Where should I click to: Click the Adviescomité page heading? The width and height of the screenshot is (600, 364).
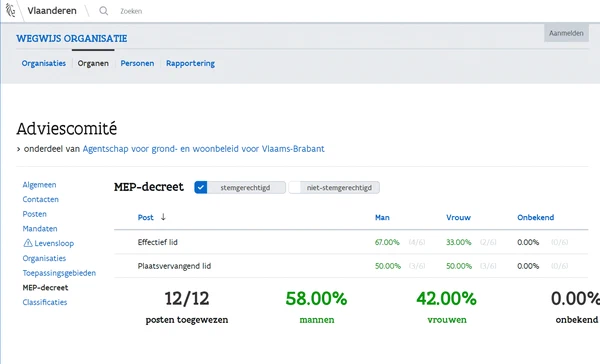(67, 129)
